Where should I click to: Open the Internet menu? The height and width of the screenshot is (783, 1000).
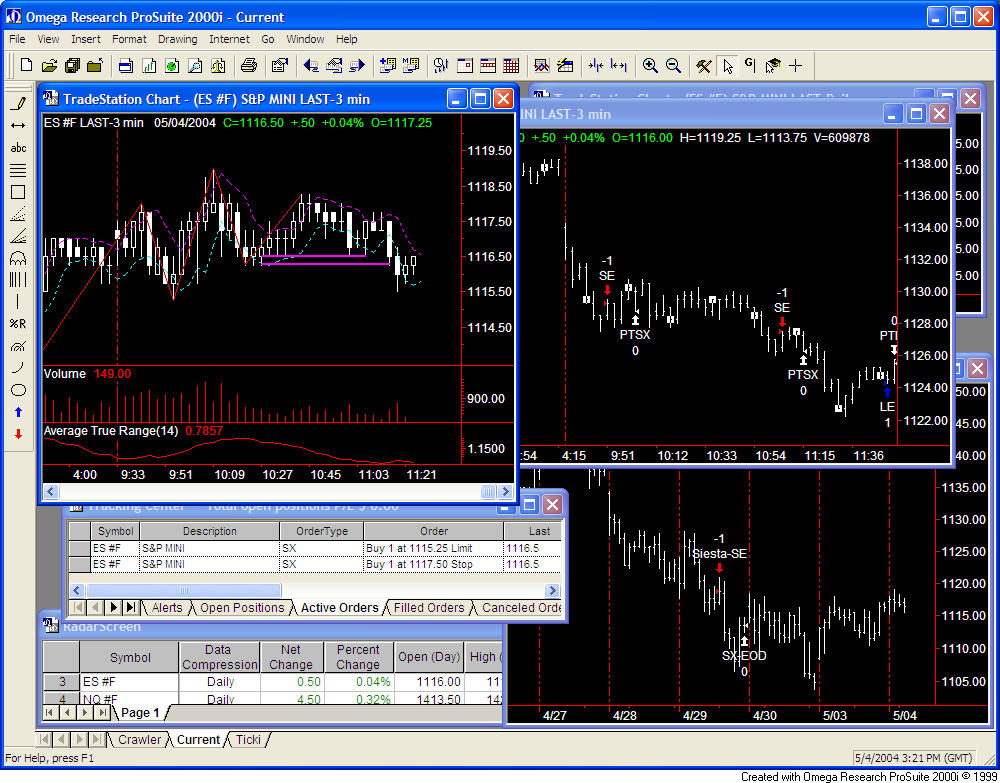(x=230, y=39)
